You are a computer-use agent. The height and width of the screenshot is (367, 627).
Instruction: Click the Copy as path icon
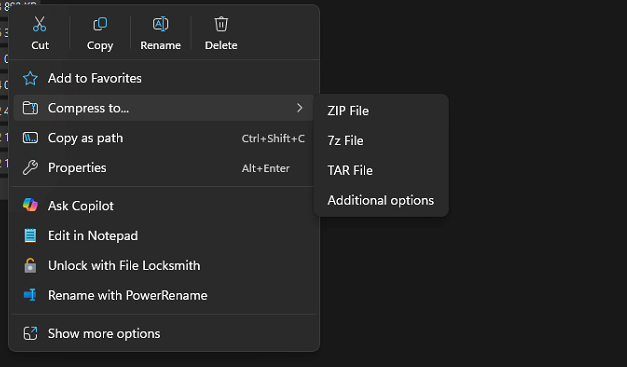(x=30, y=138)
